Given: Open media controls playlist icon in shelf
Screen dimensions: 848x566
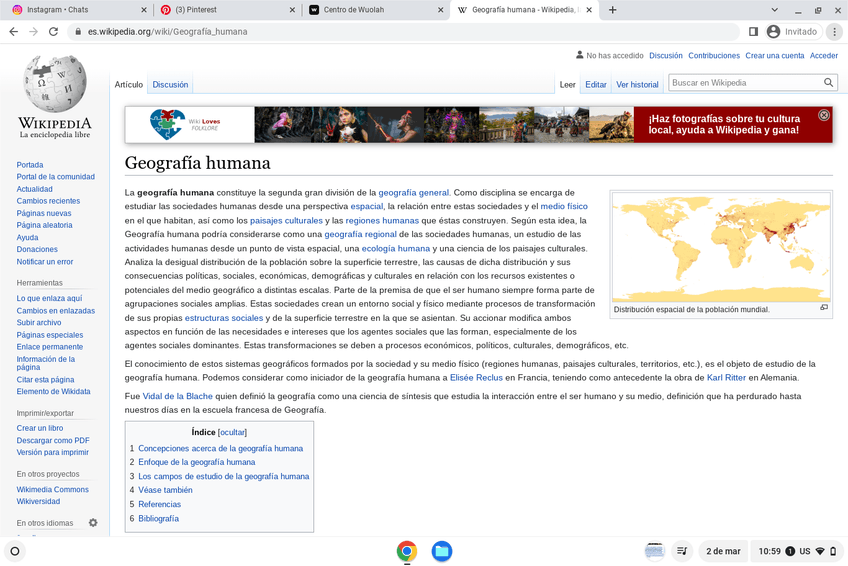Looking at the screenshot, I should pos(683,551).
